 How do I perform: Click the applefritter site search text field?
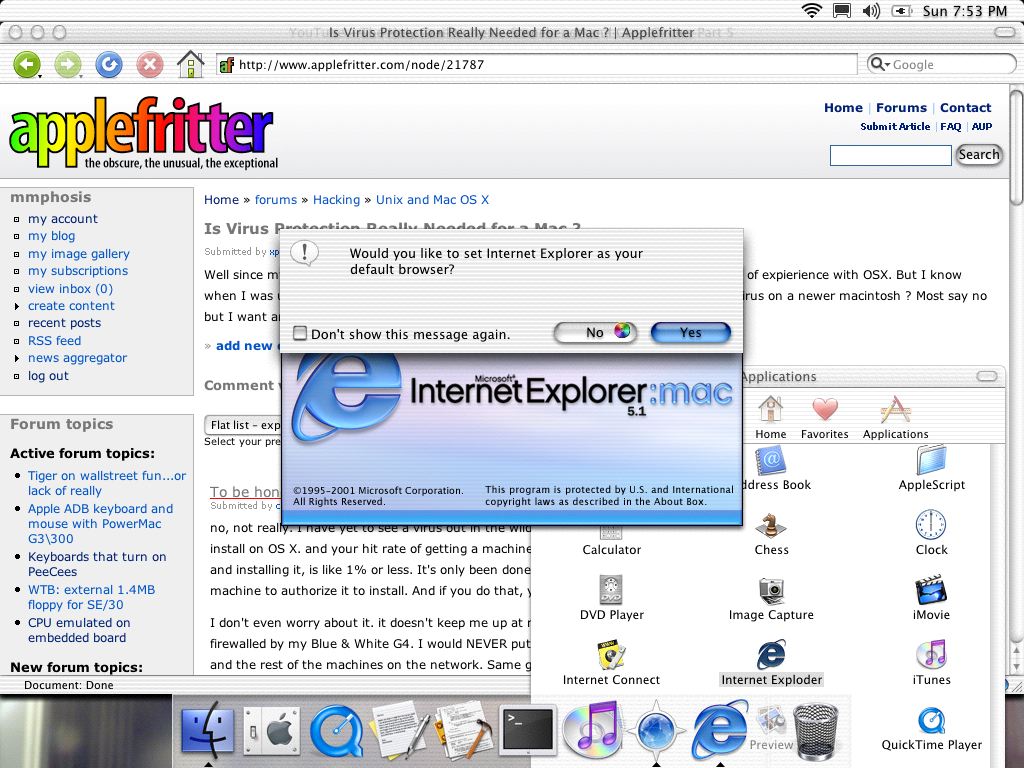(x=890, y=155)
